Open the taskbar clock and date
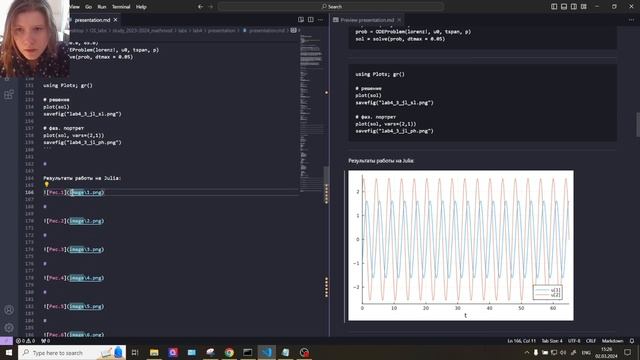Viewport: 640px width, 360px height. click(607, 352)
